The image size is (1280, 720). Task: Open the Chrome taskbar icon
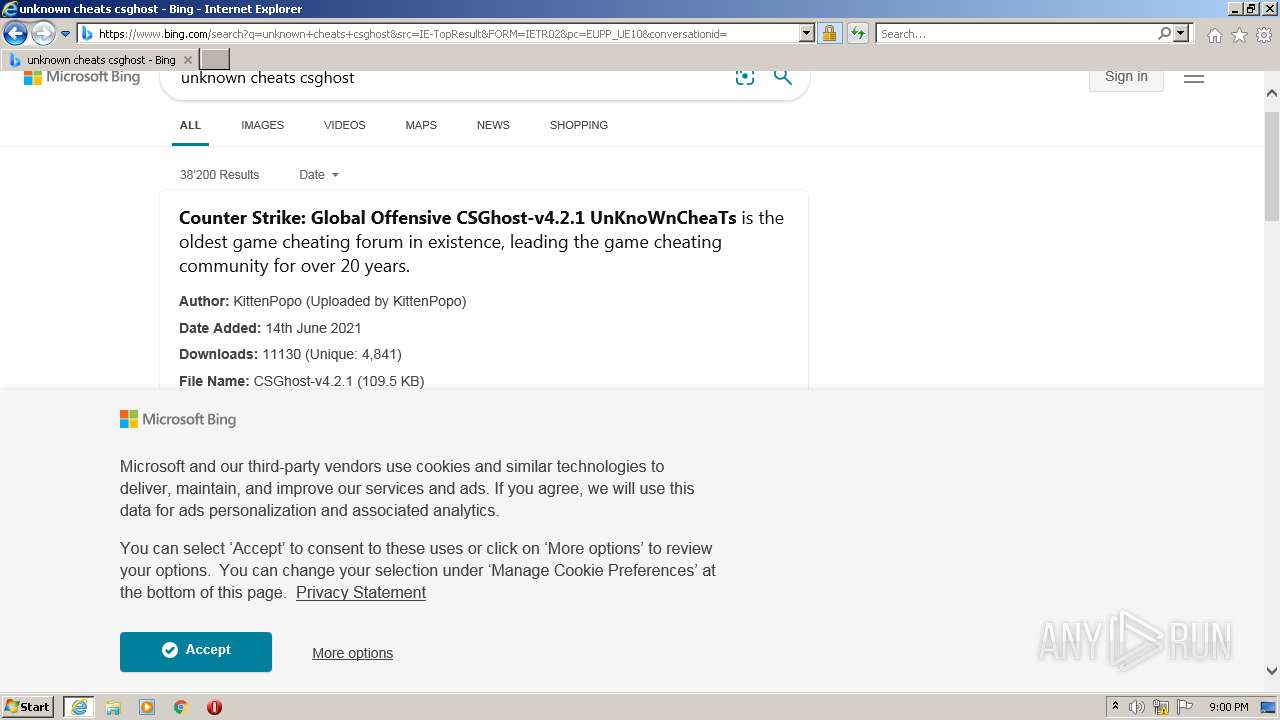coord(181,707)
